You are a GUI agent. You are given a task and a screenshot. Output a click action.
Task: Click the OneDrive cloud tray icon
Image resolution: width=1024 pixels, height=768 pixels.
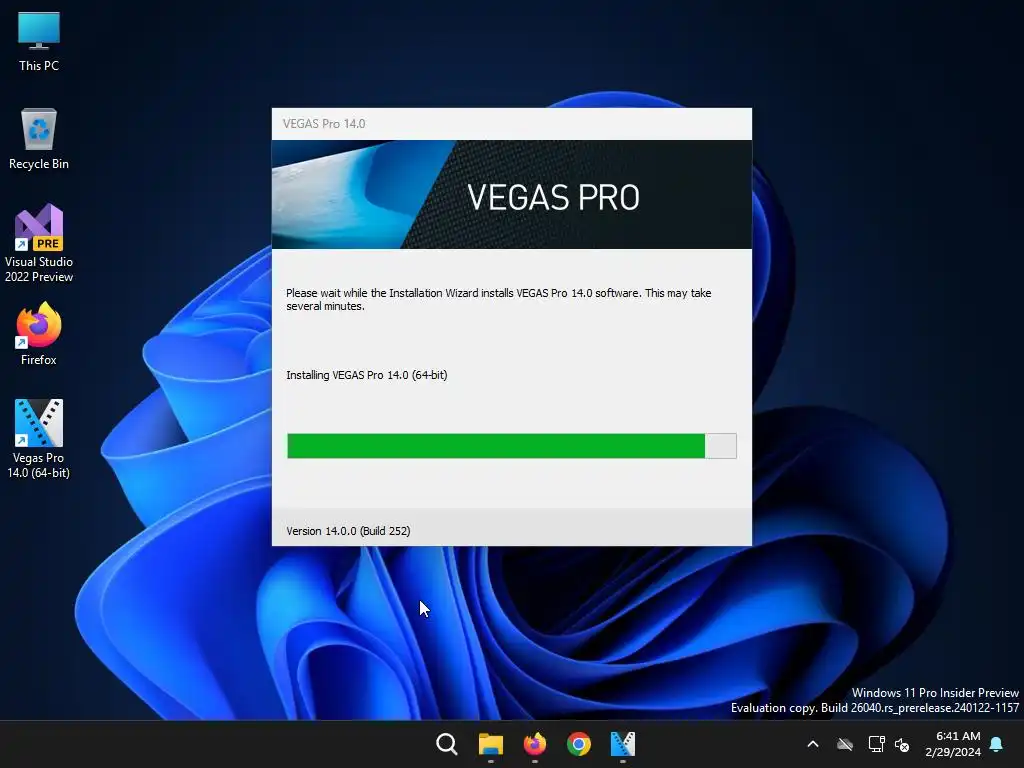pos(845,744)
